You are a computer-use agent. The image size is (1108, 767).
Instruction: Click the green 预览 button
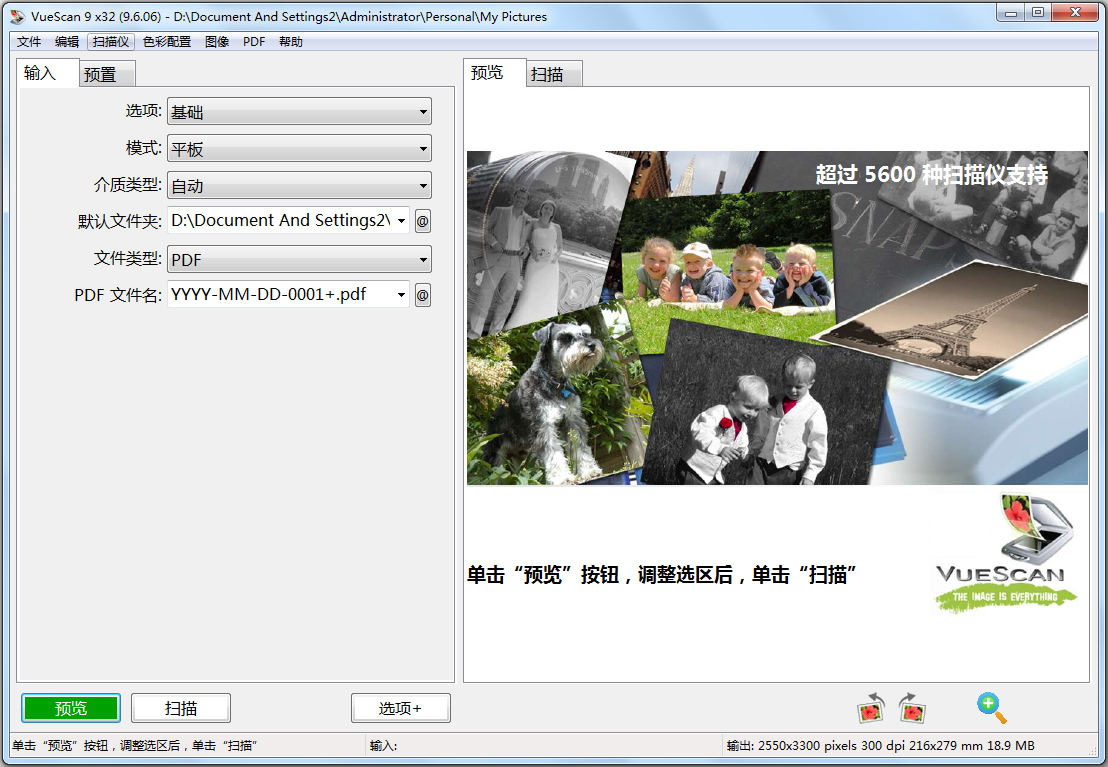[x=71, y=708]
